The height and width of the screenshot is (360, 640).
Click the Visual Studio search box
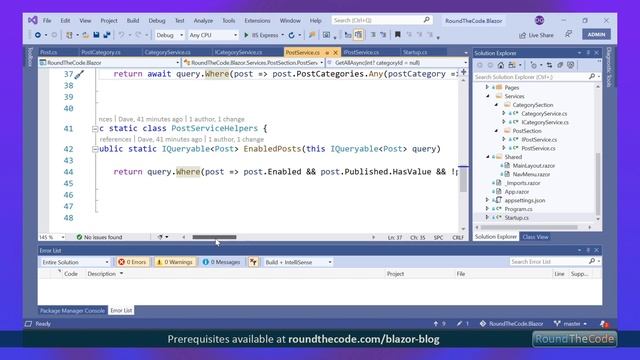tap(381, 20)
